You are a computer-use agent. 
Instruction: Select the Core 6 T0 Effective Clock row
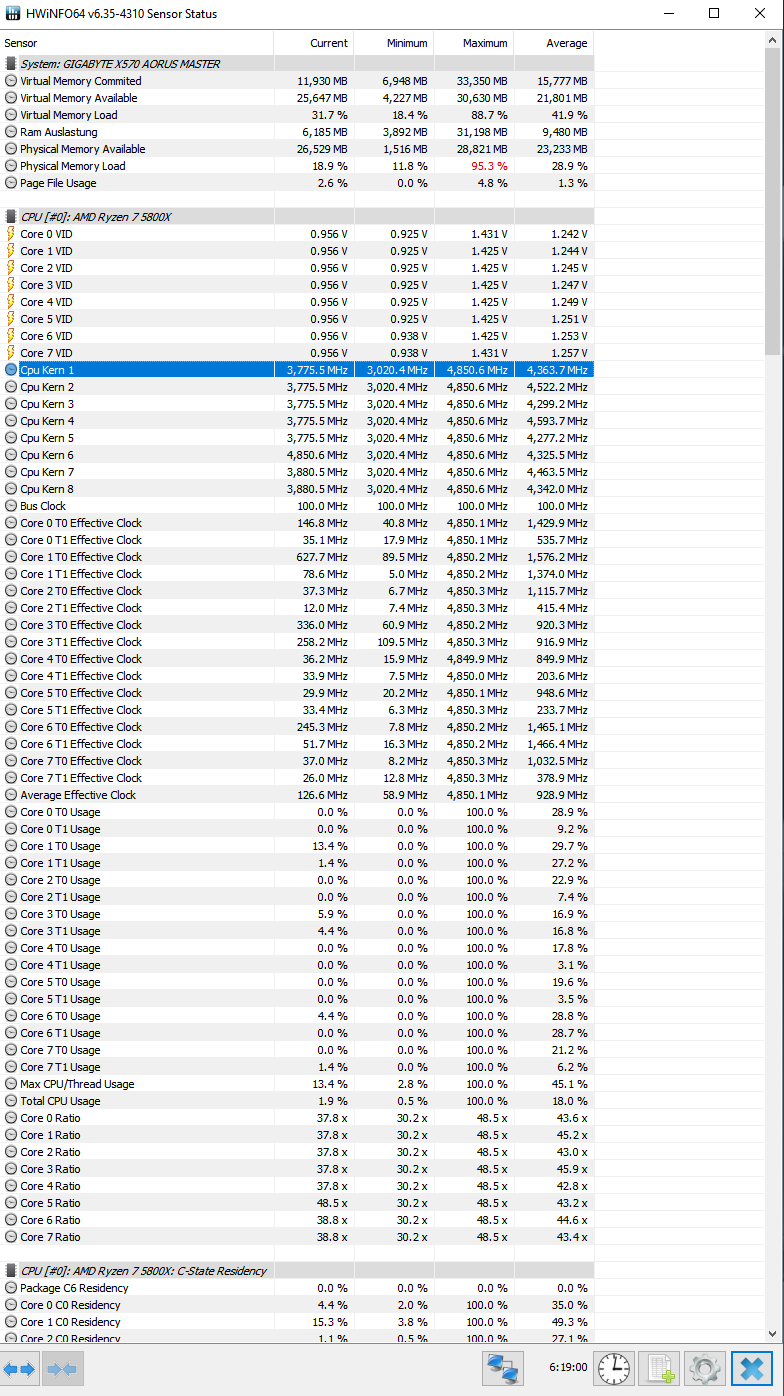(x=297, y=727)
